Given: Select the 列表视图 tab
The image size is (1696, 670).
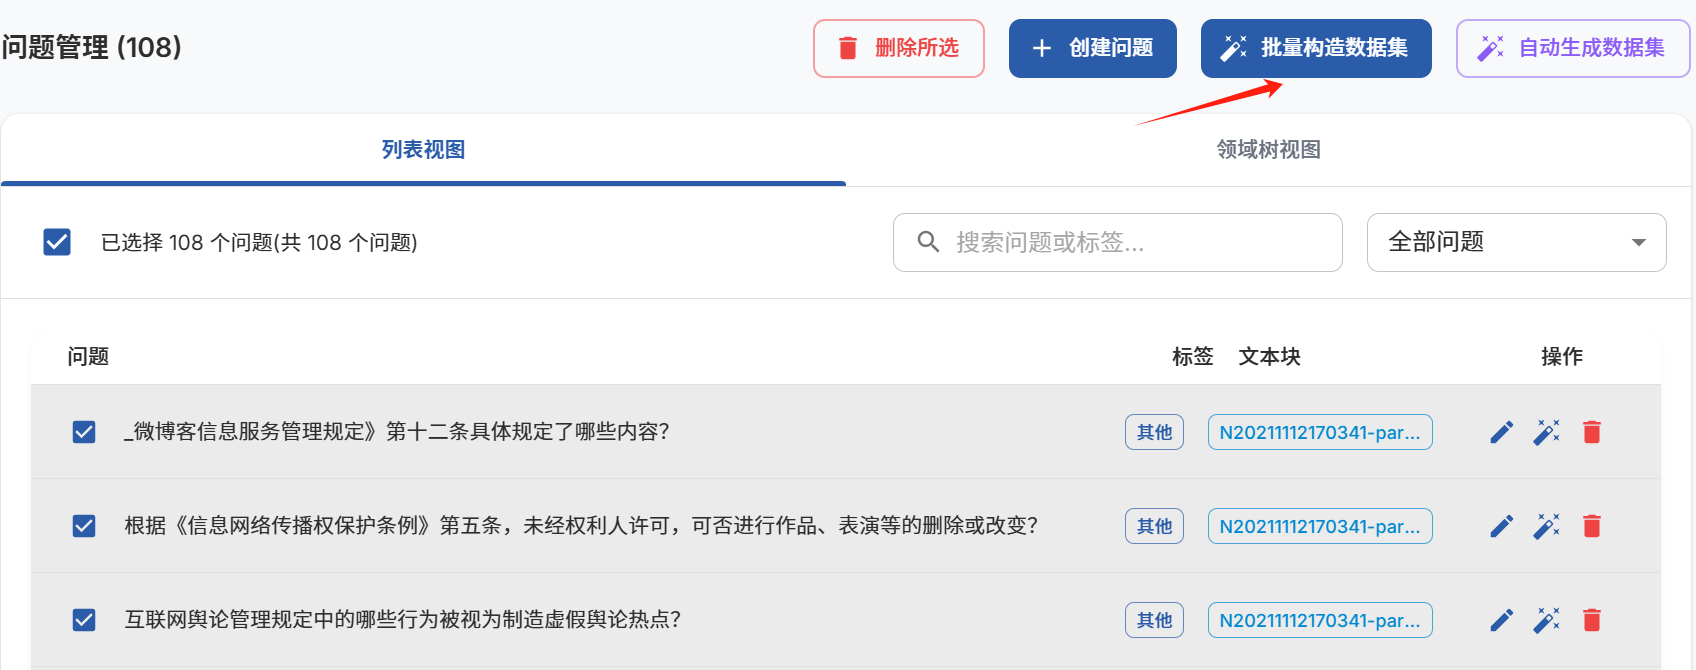Looking at the screenshot, I should pos(423,150).
